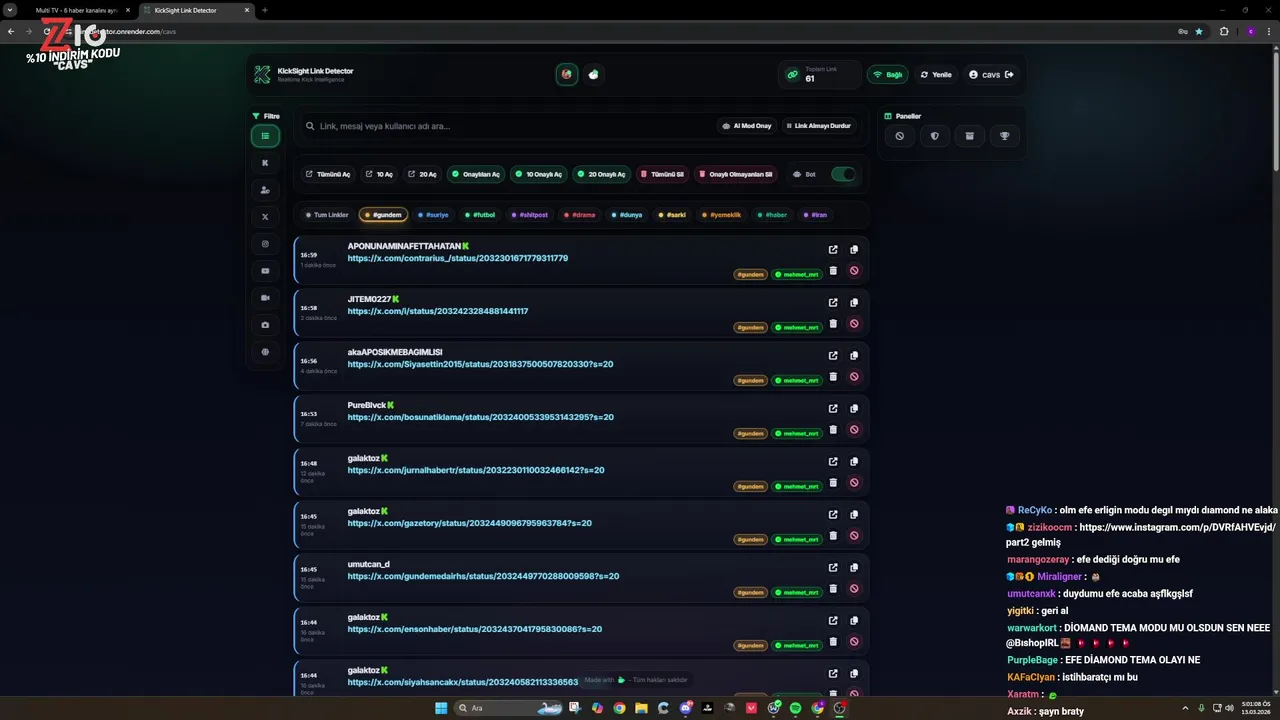Select the #dunya tag filter
The image size is (1280, 720).
627,215
